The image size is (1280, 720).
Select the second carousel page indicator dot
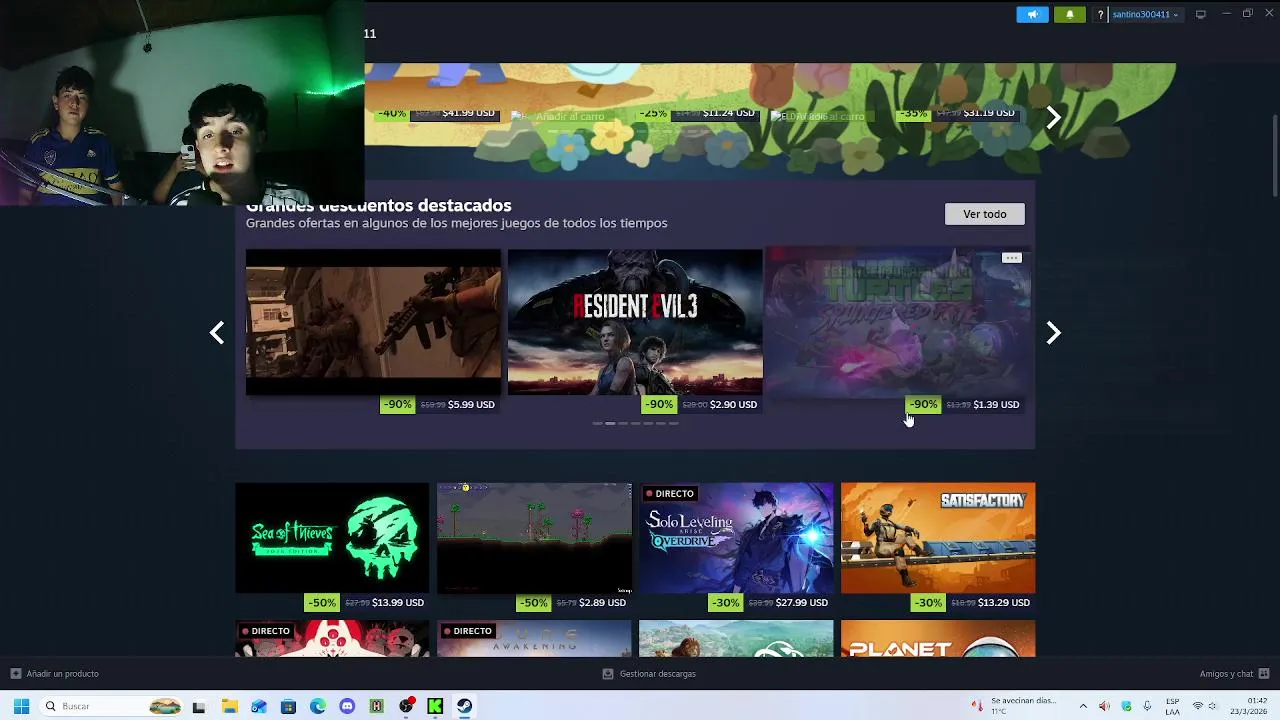point(610,424)
